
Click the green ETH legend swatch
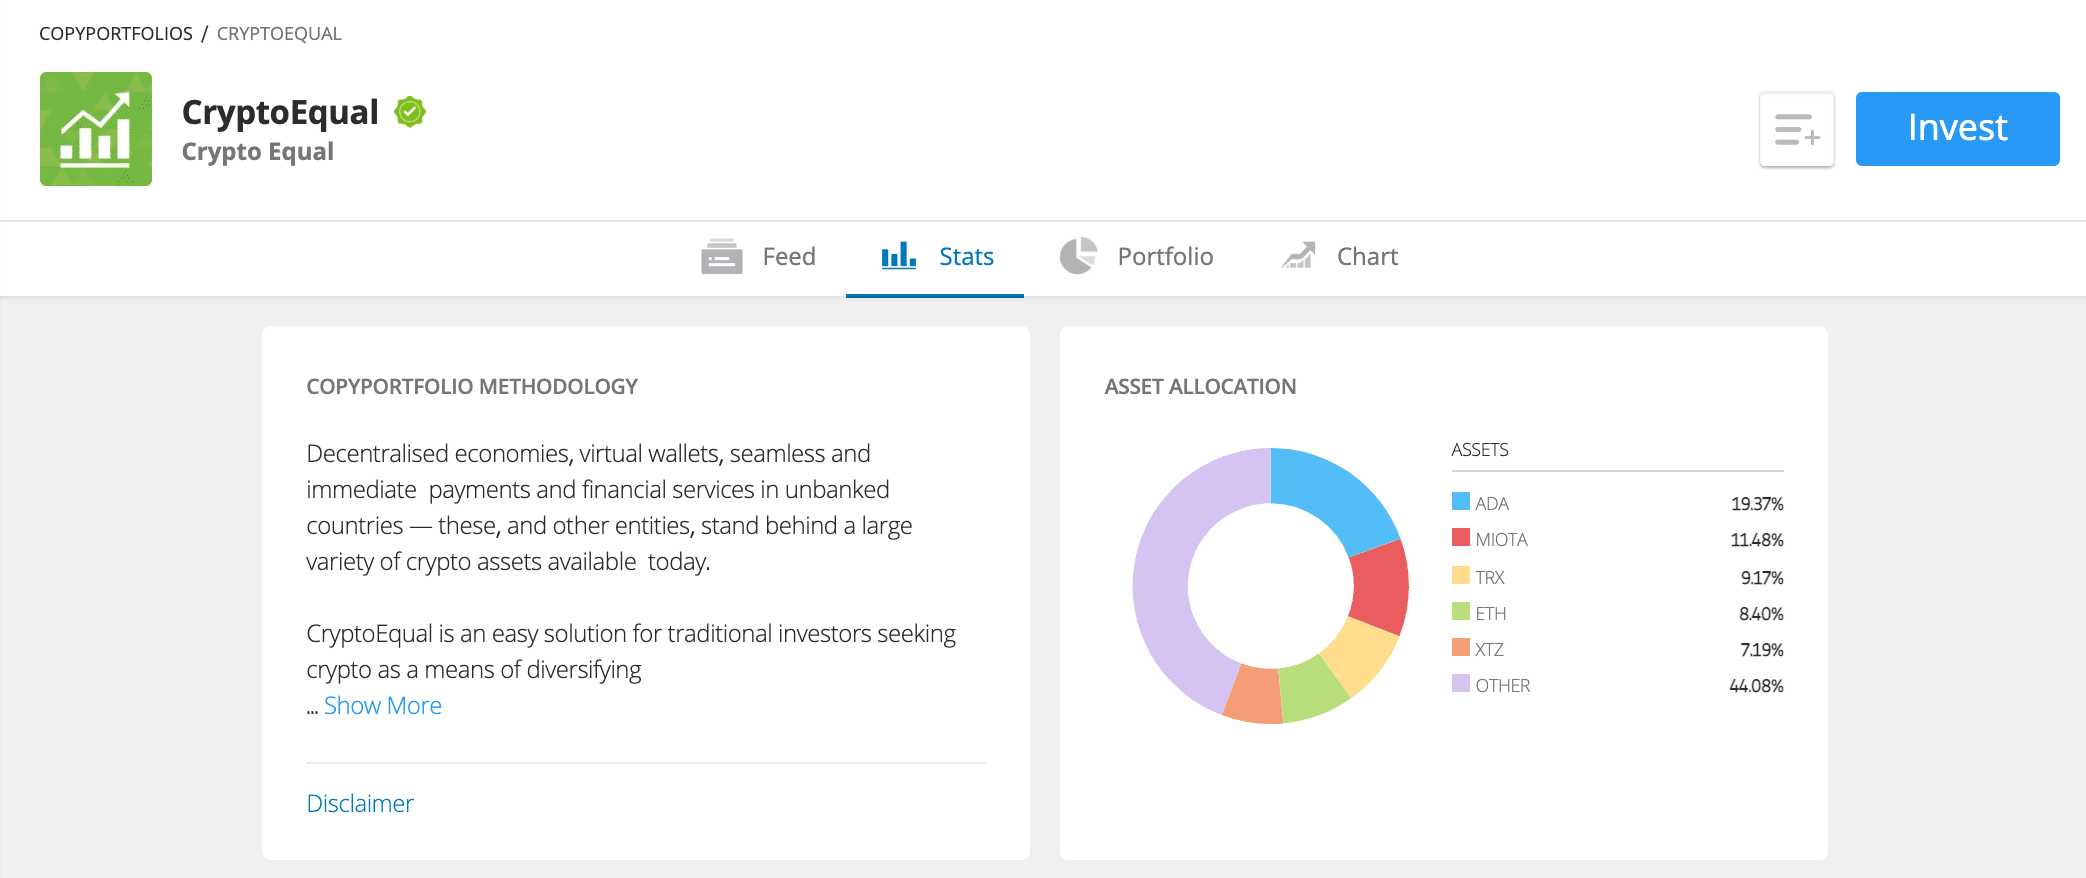1461,611
